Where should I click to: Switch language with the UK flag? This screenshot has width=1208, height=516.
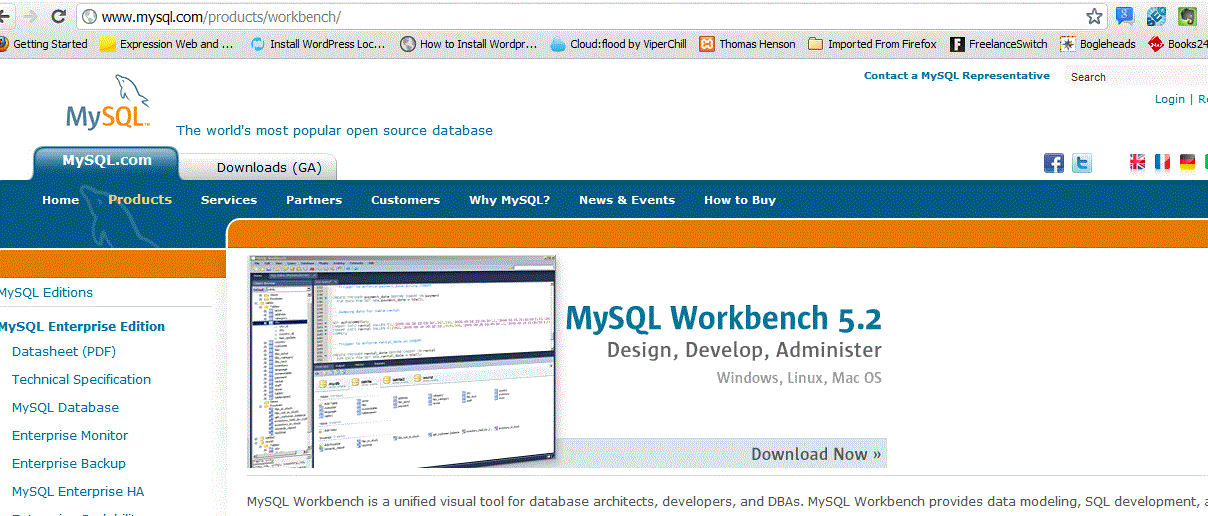[1138, 162]
